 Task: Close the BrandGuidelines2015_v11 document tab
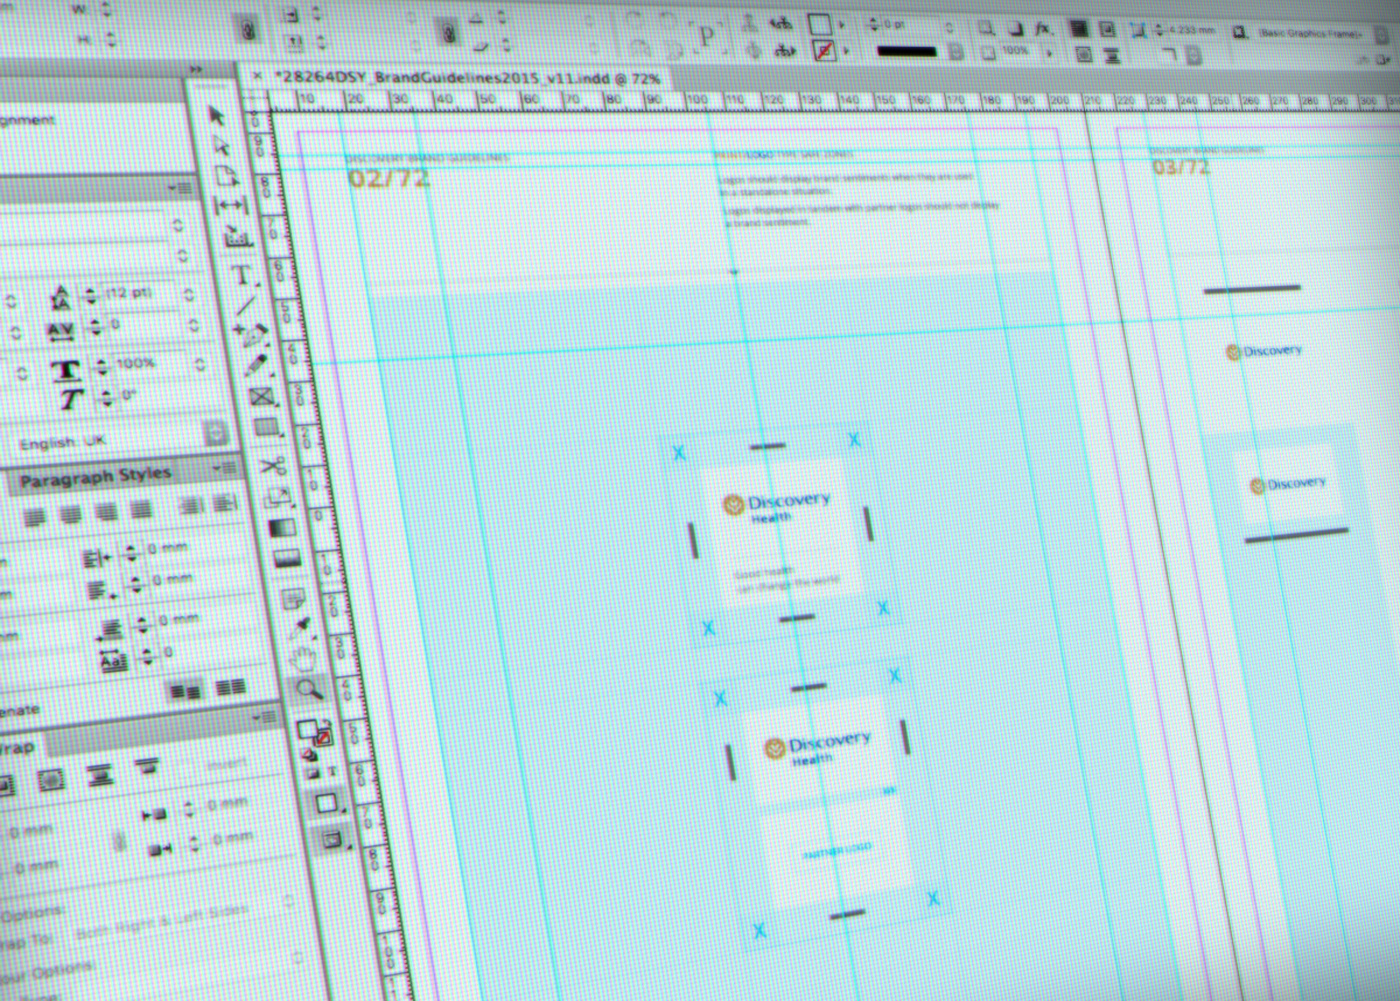[257, 76]
